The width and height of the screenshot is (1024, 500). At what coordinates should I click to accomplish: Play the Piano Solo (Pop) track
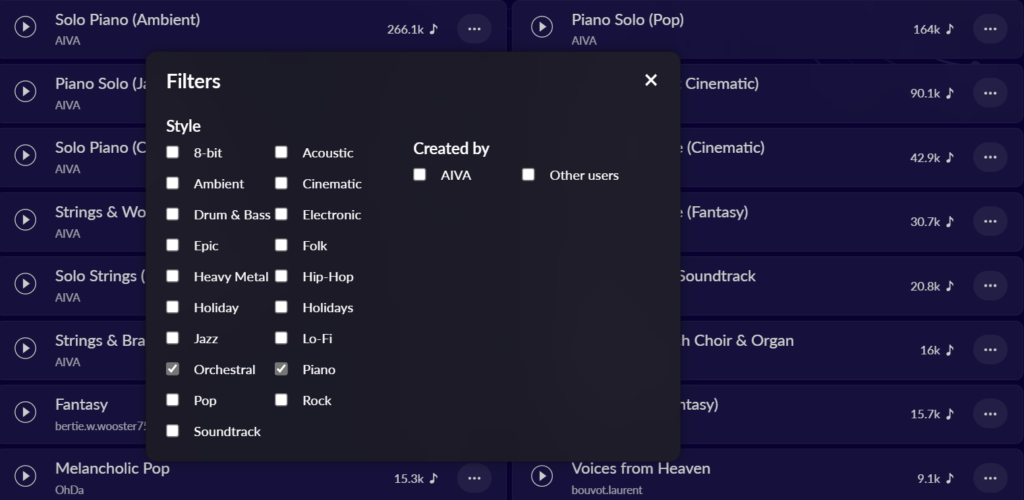click(x=541, y=27)
